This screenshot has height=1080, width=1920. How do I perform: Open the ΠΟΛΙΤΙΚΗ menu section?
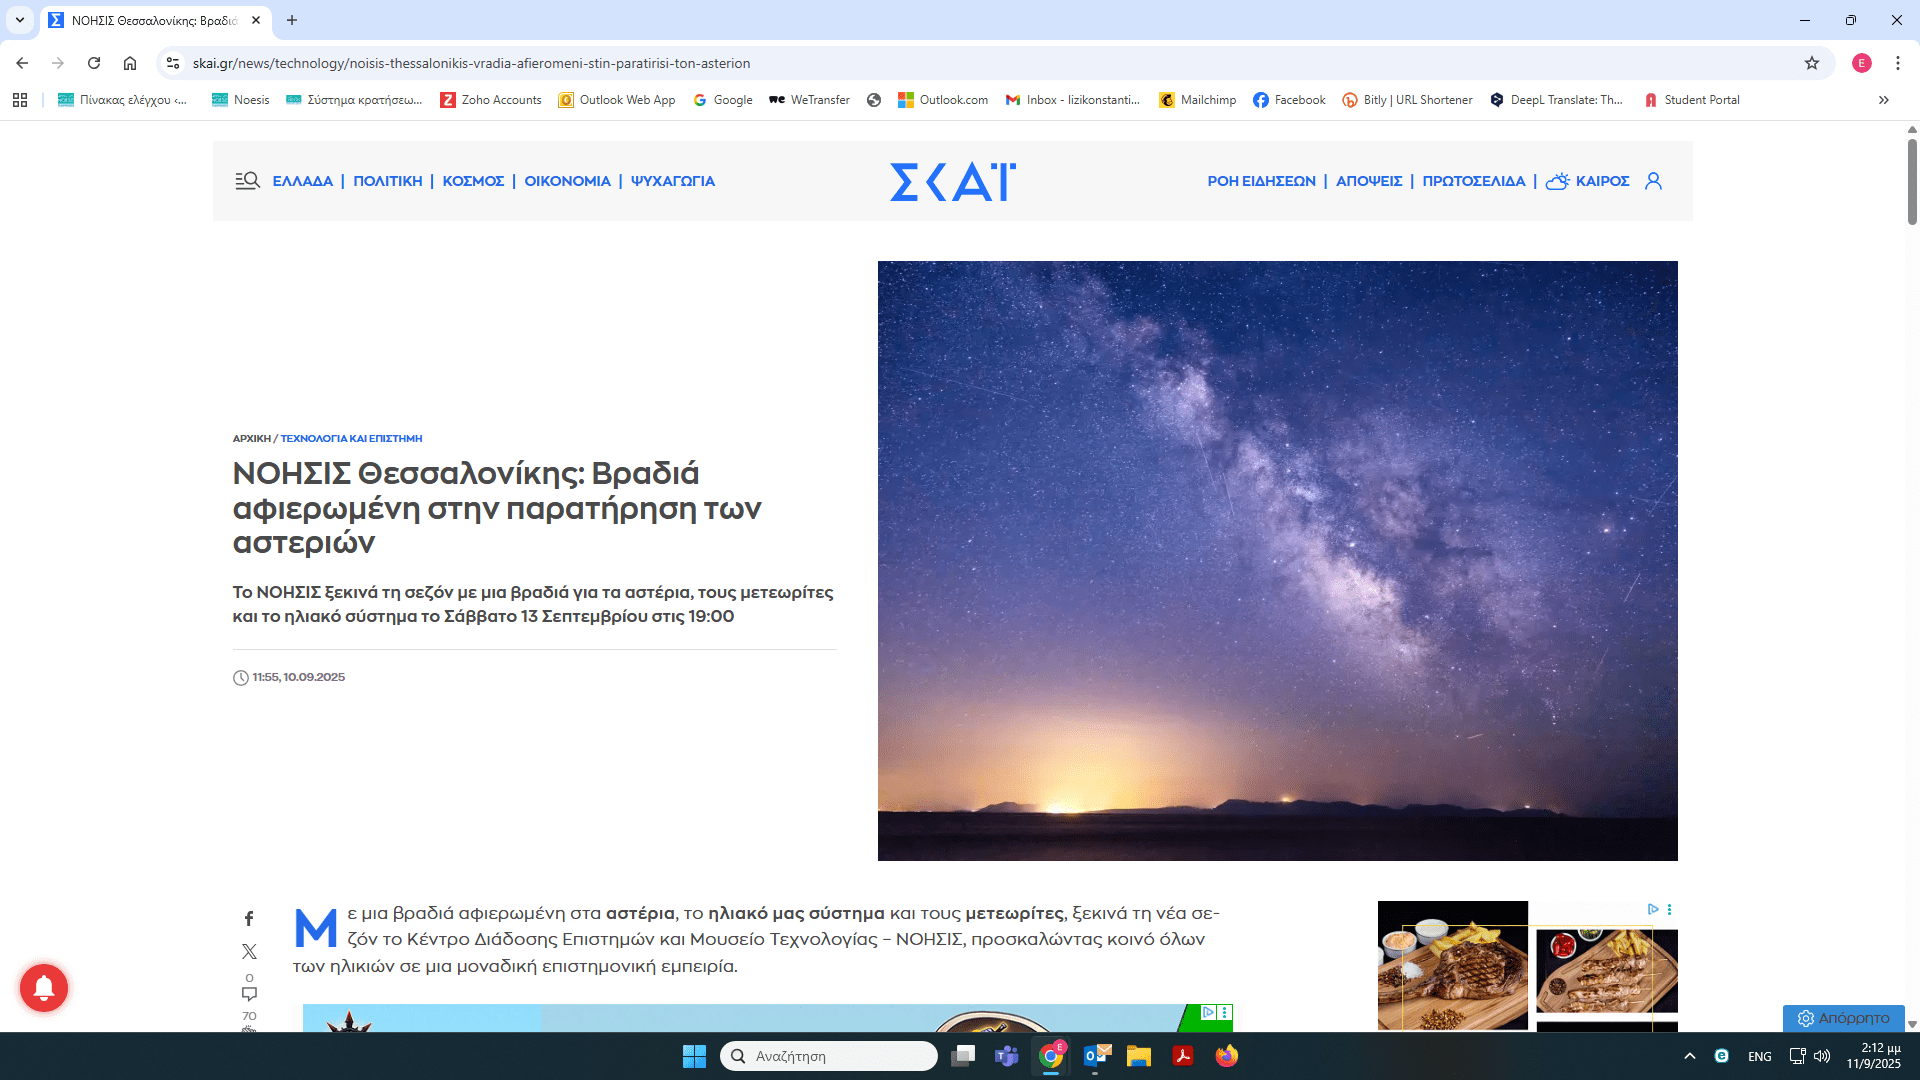387,181
